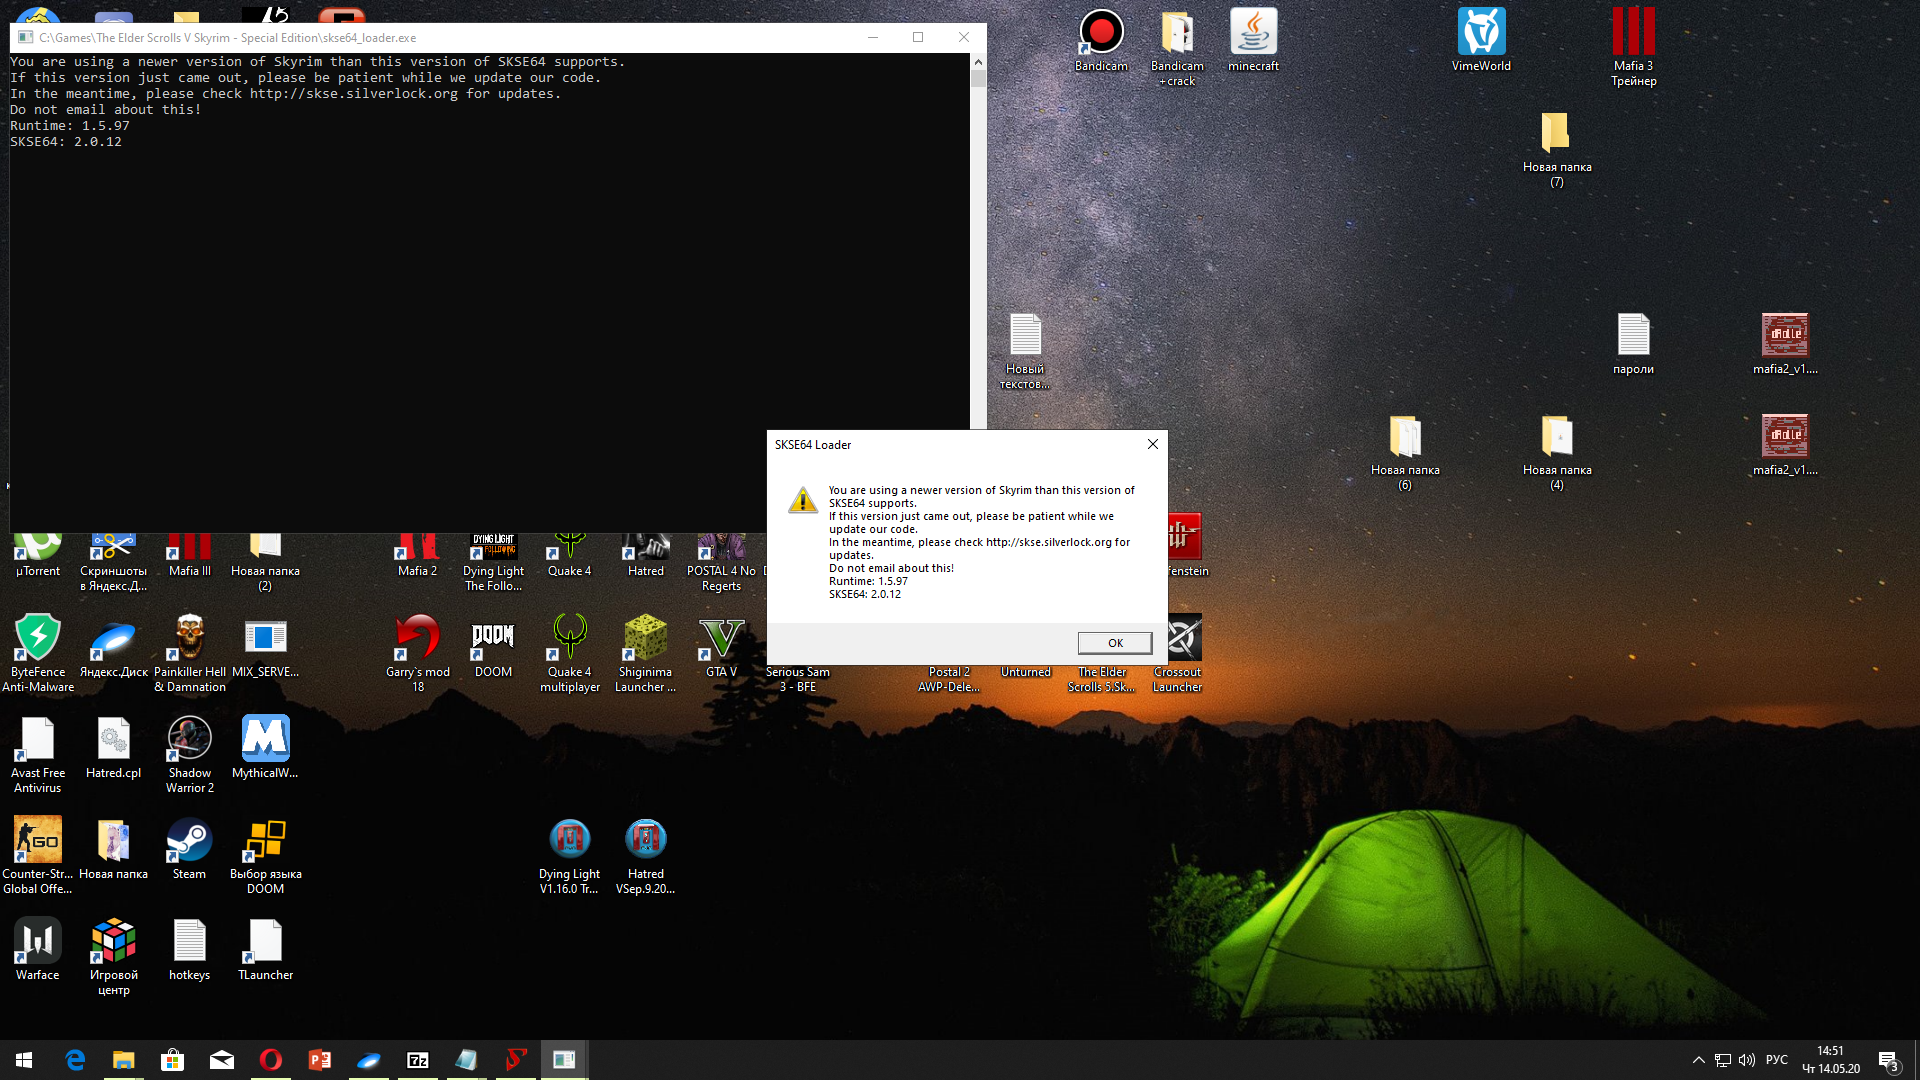Open the taskbar clock and date
The height and width of the screenshot is (1080, 1920).
1830,1060
